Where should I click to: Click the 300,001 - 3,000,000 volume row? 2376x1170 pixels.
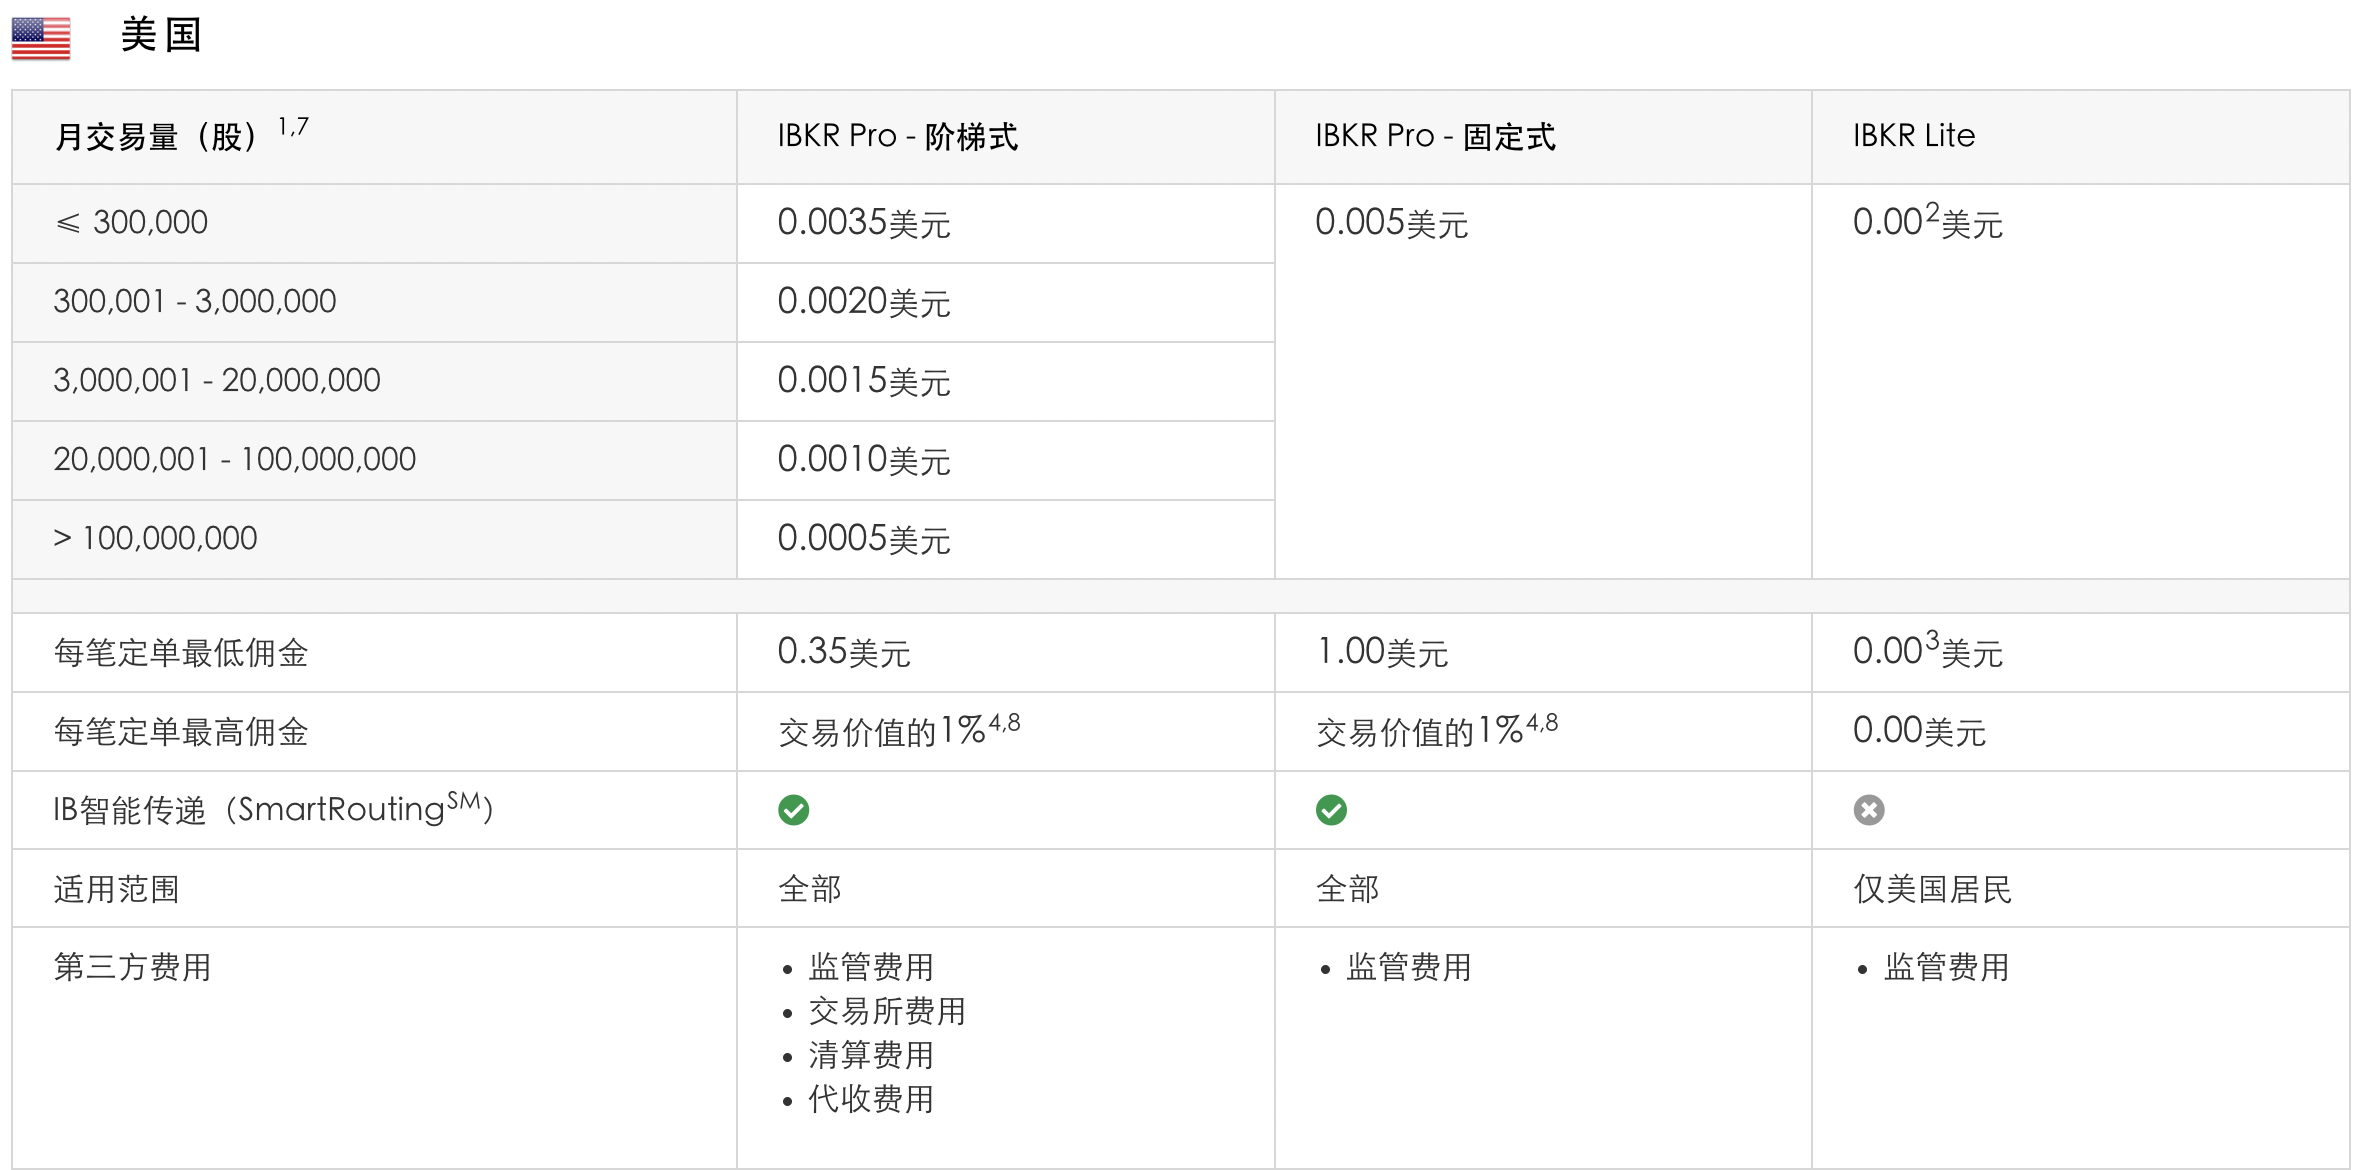click(x=195, y=301)
